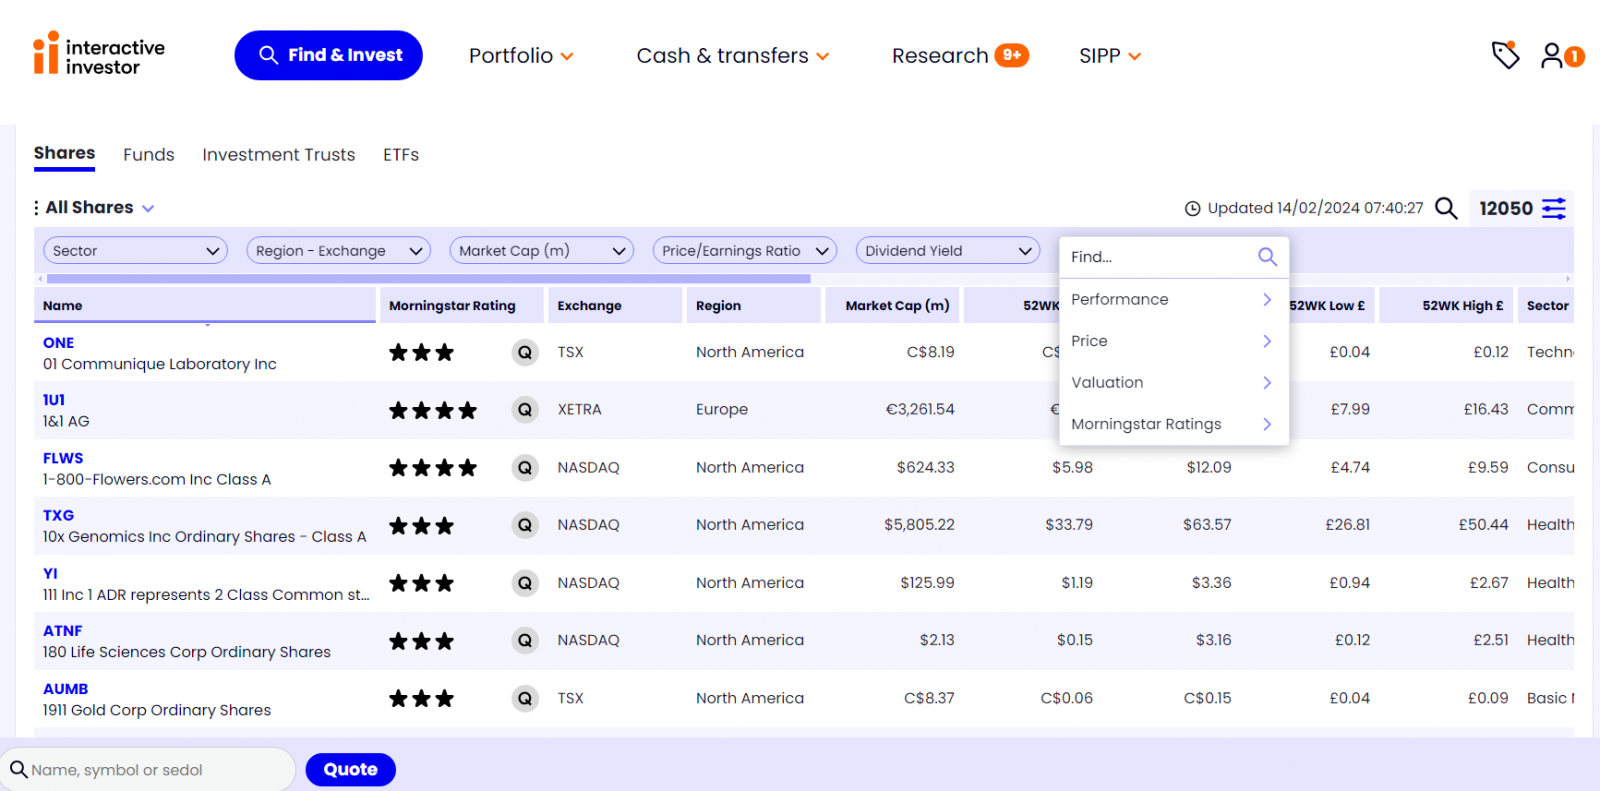Click the Q icon for 1&1 AG row
The width and height of the screenshot is (1600, 791).
click(x=525, y=410)
